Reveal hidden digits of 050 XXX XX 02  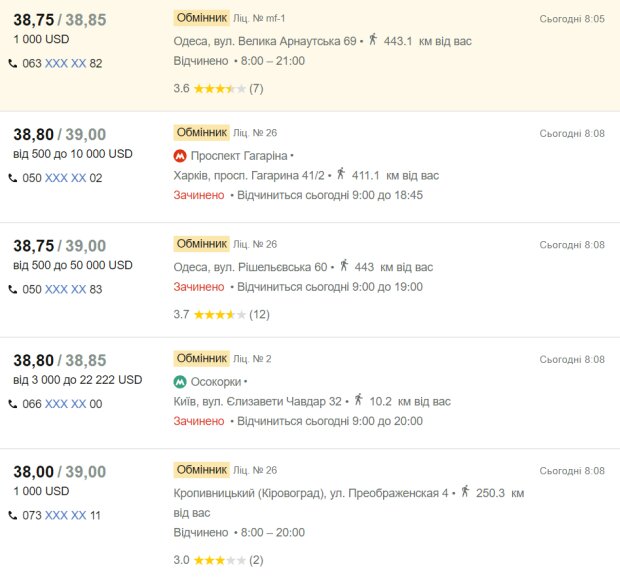pyautogui.click(x=65, y=178)
